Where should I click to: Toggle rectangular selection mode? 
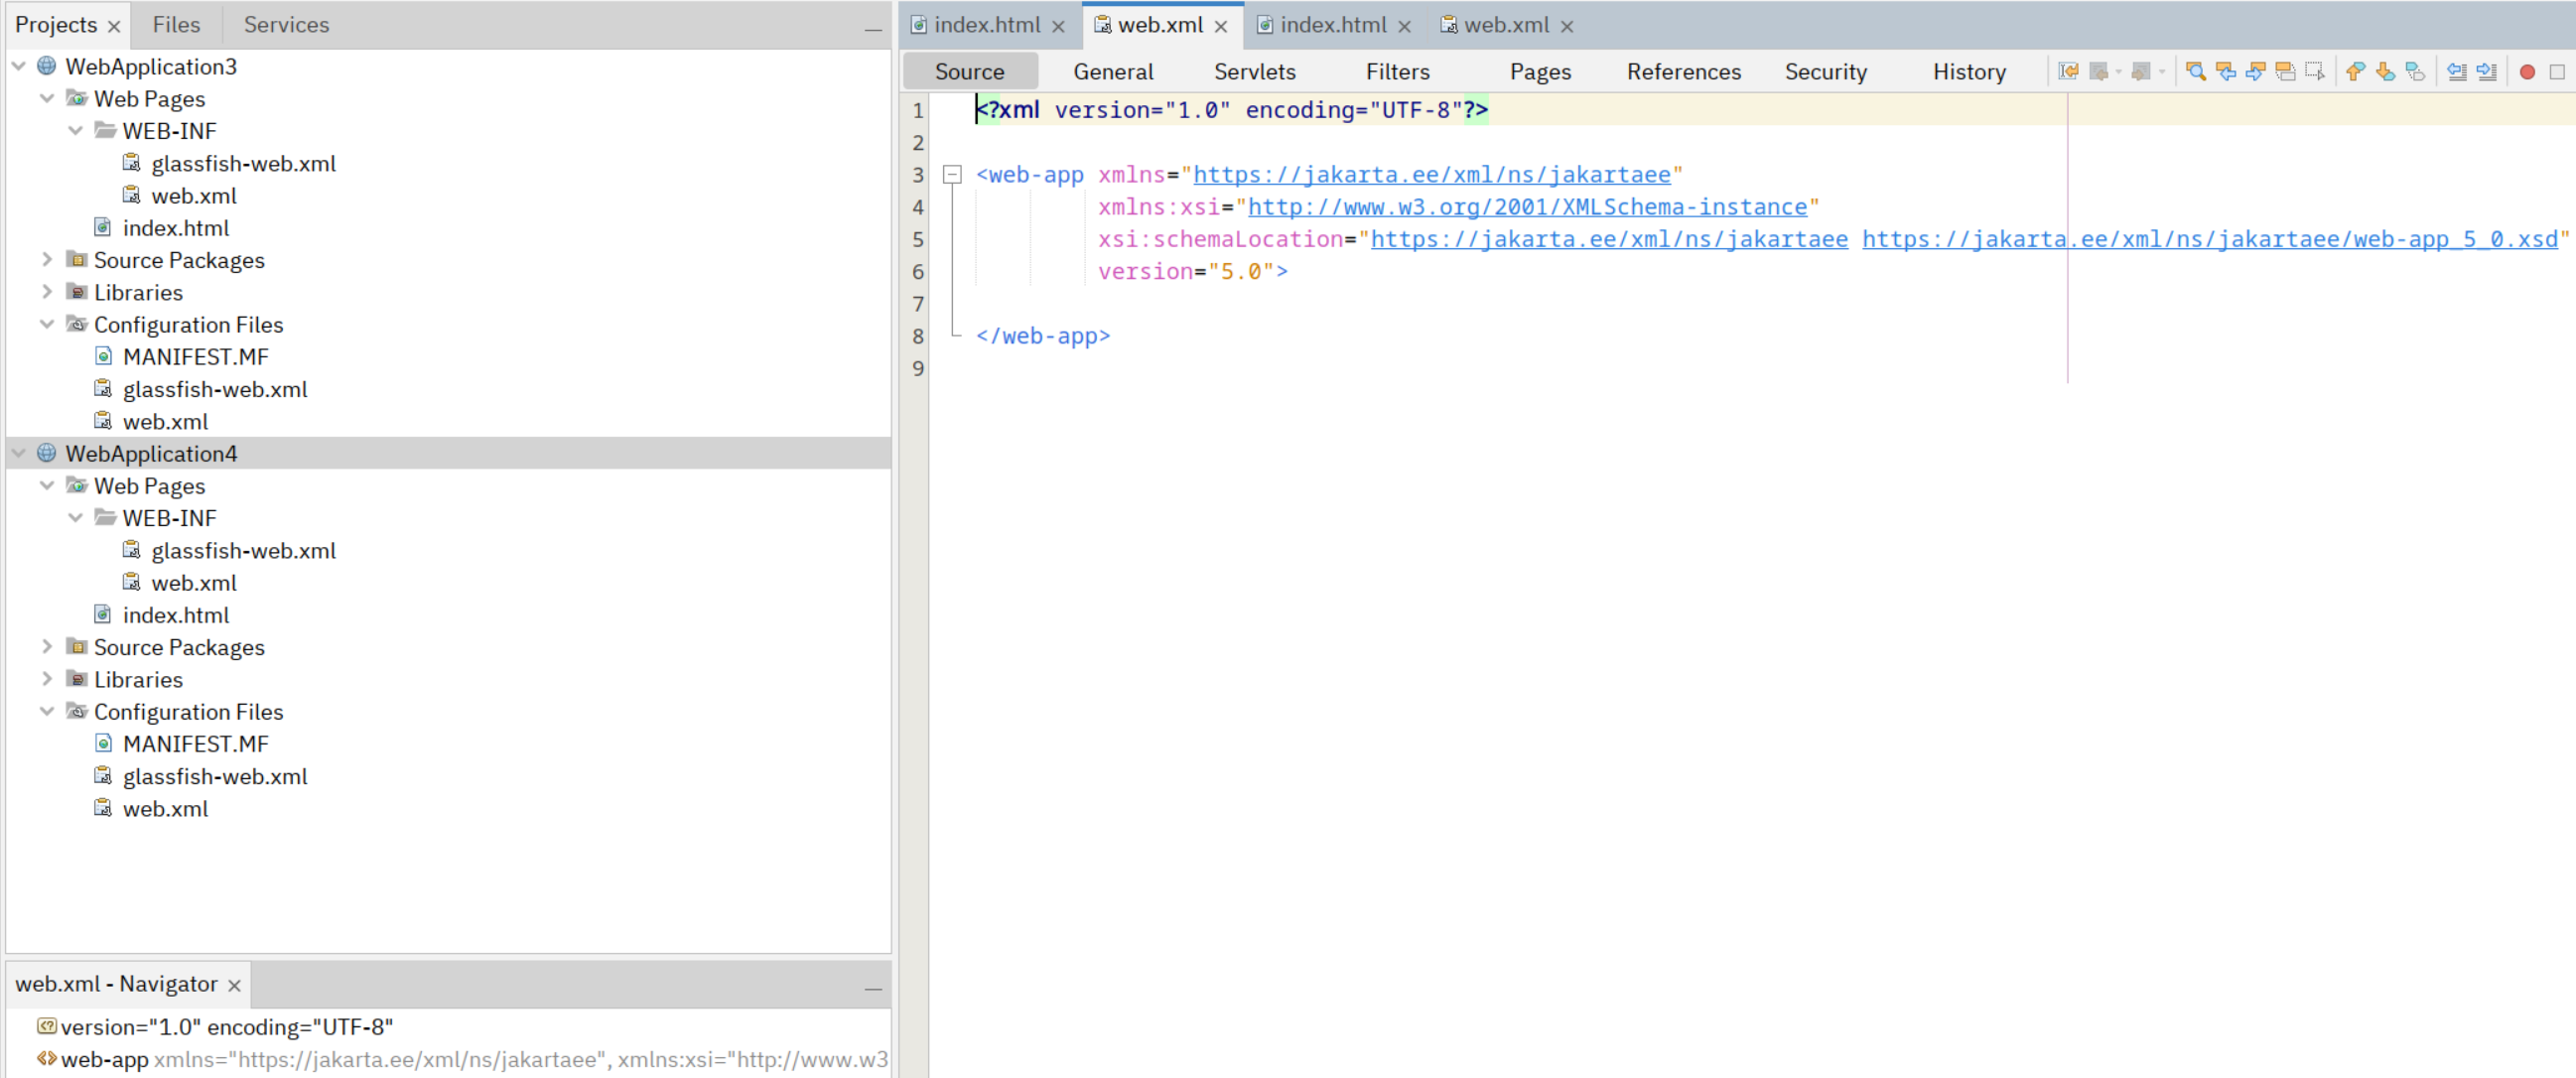click(2314, 71)
